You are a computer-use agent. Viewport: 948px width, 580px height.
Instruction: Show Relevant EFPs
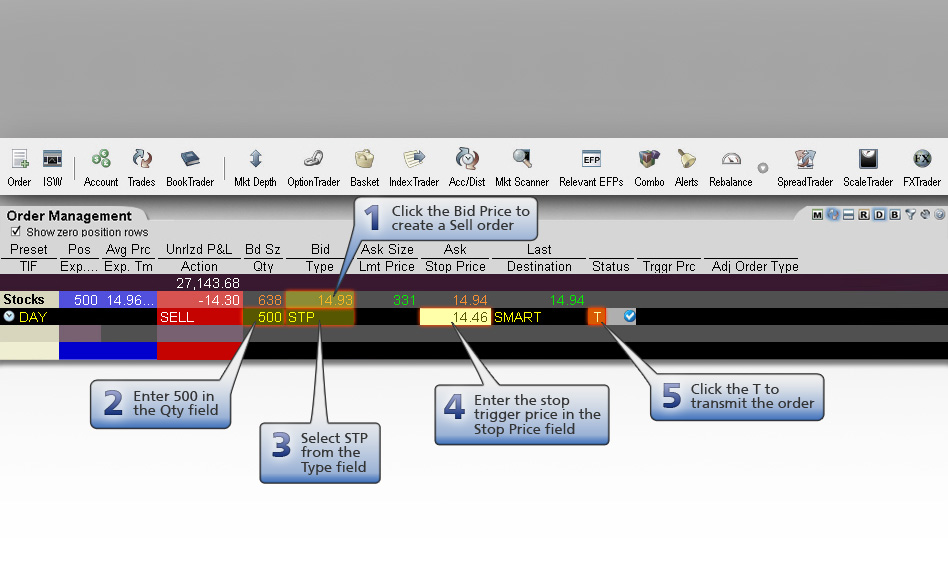point(591,168)
